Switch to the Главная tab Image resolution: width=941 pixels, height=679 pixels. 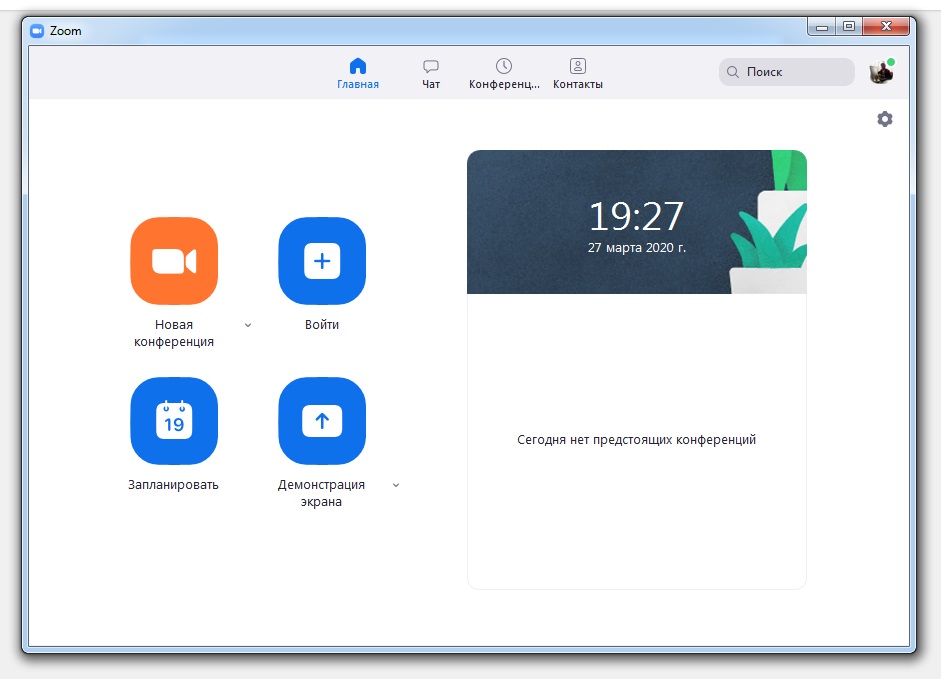pos(358,74)
